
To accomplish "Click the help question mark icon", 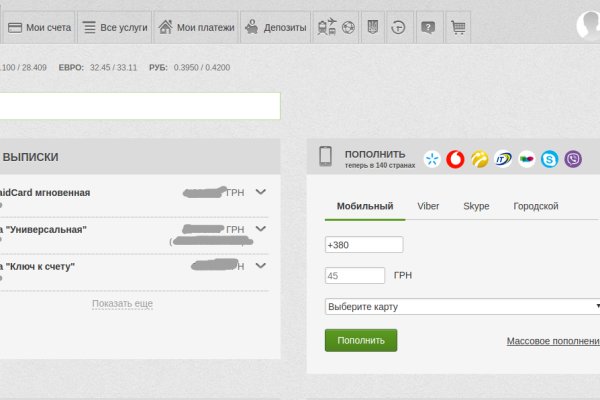I will pos(428,28).
